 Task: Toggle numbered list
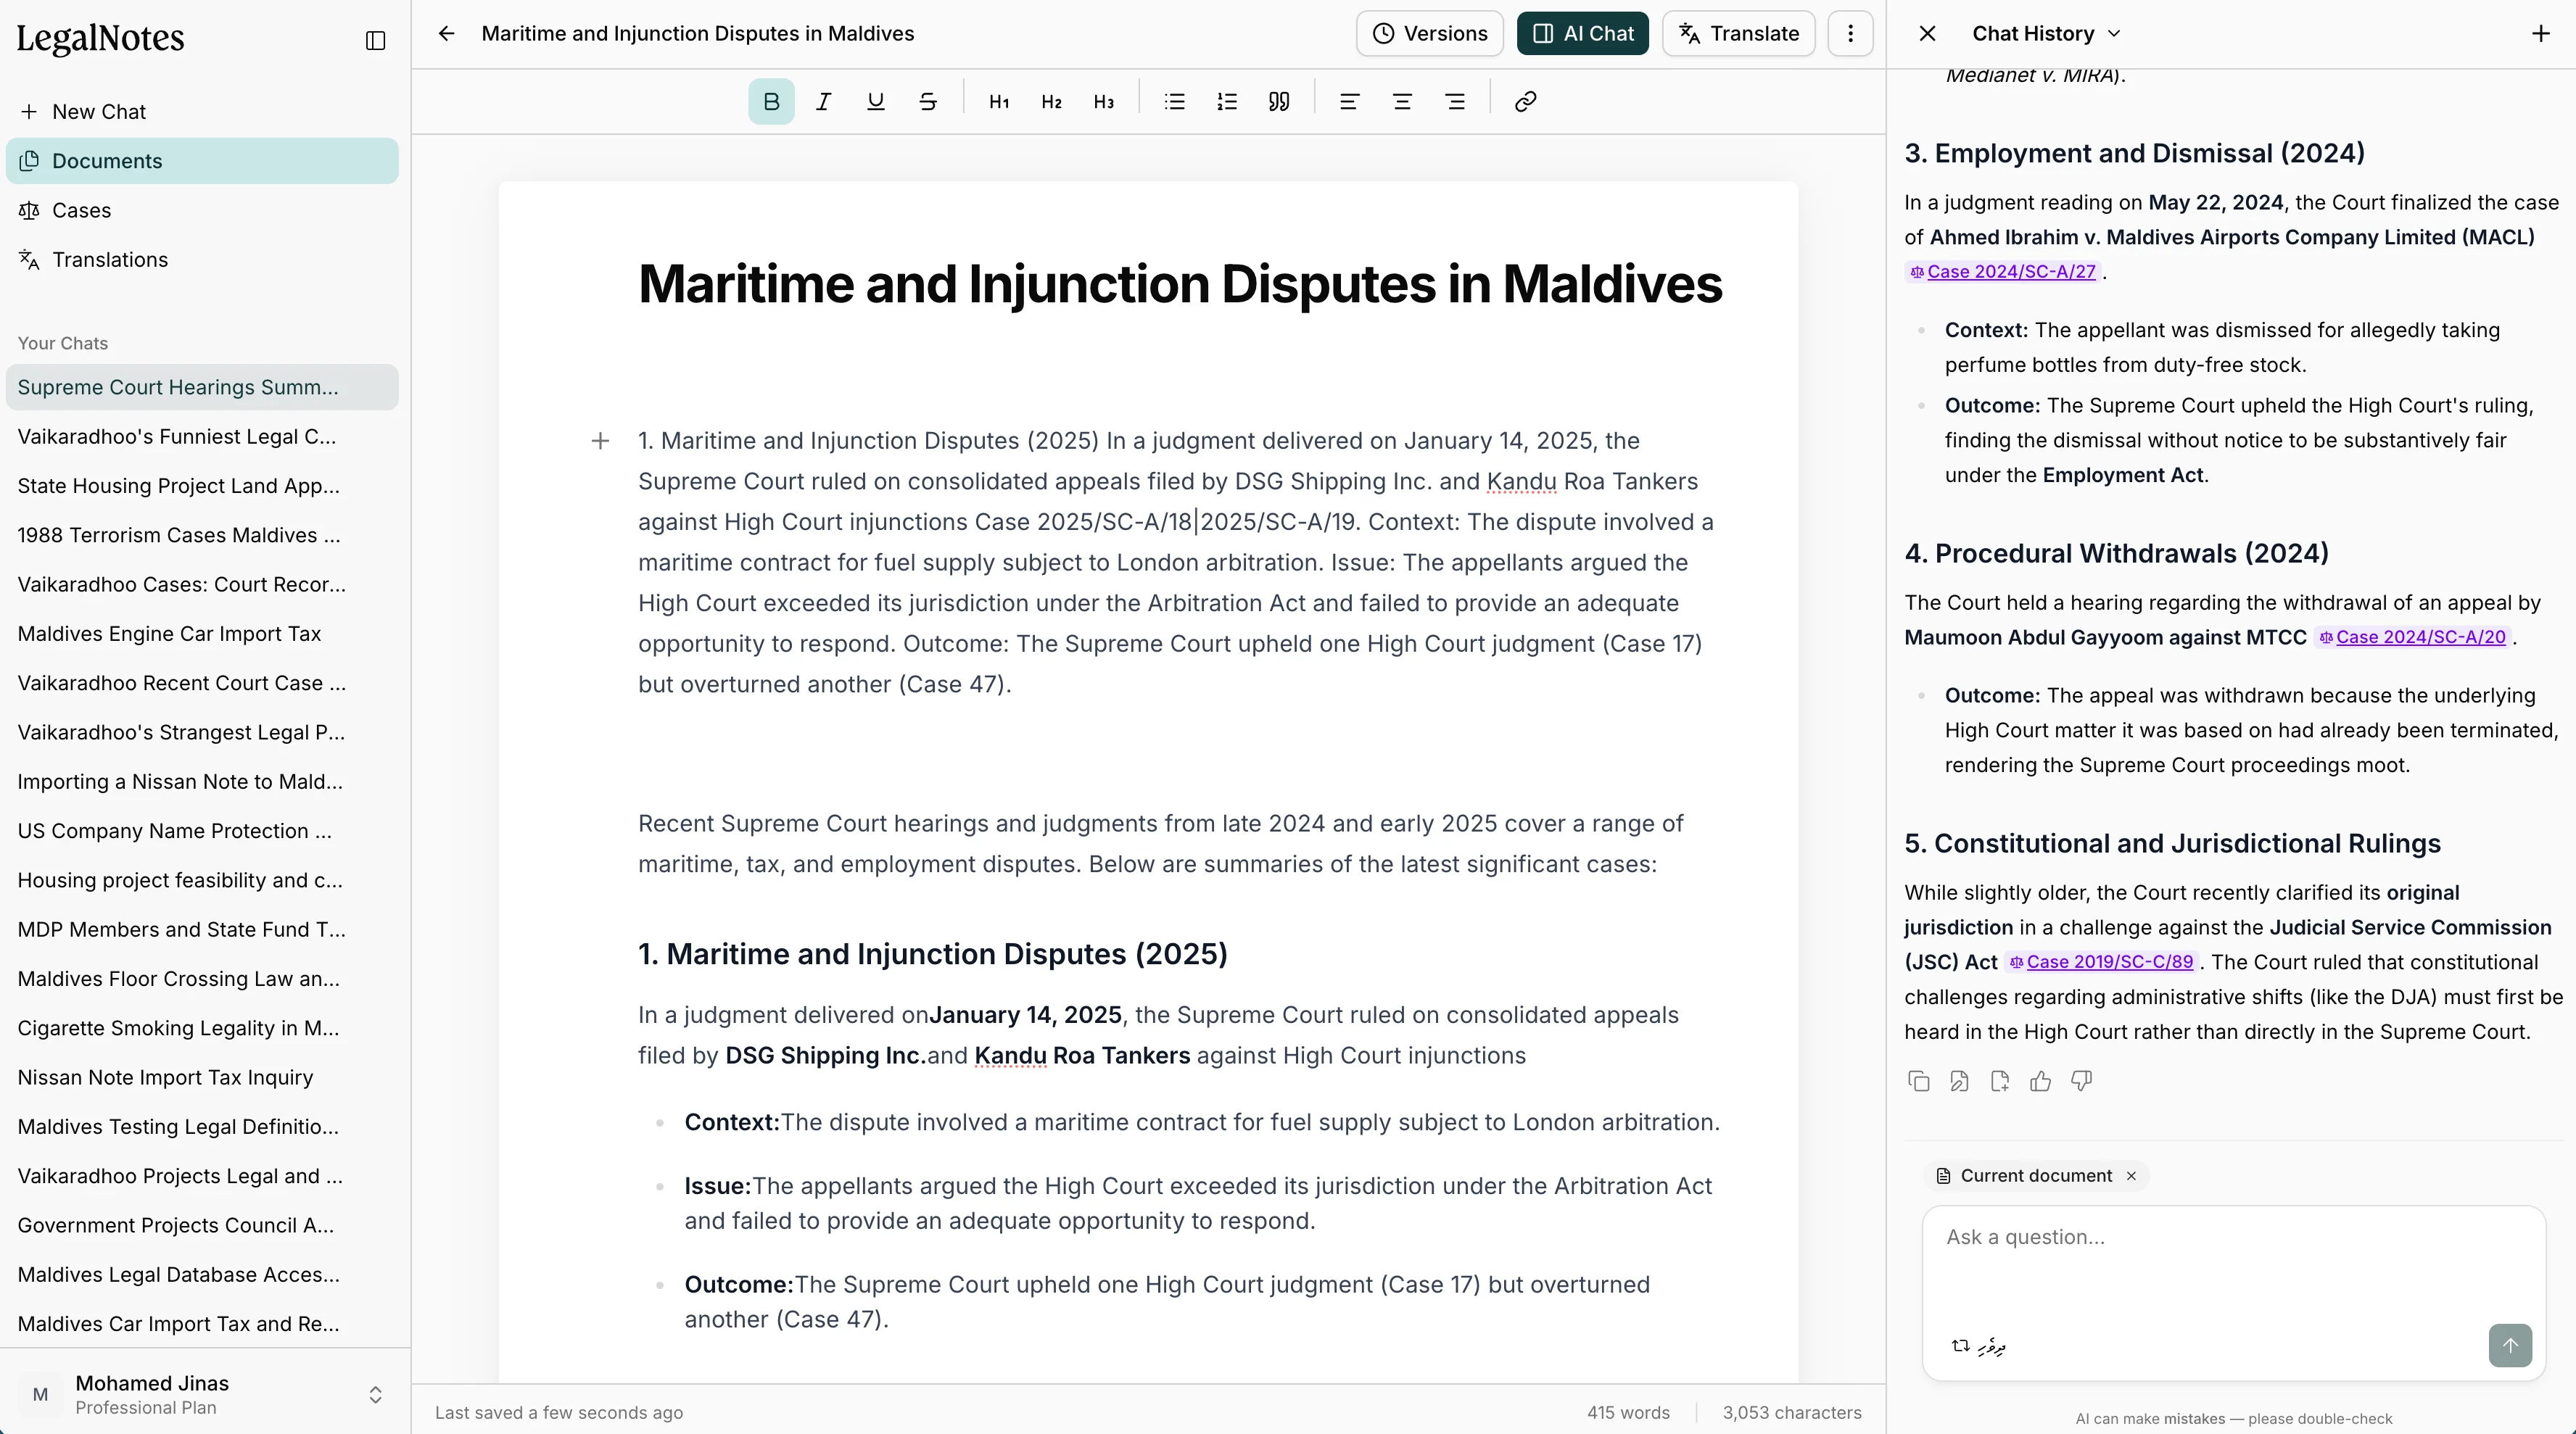point(1227,101)
